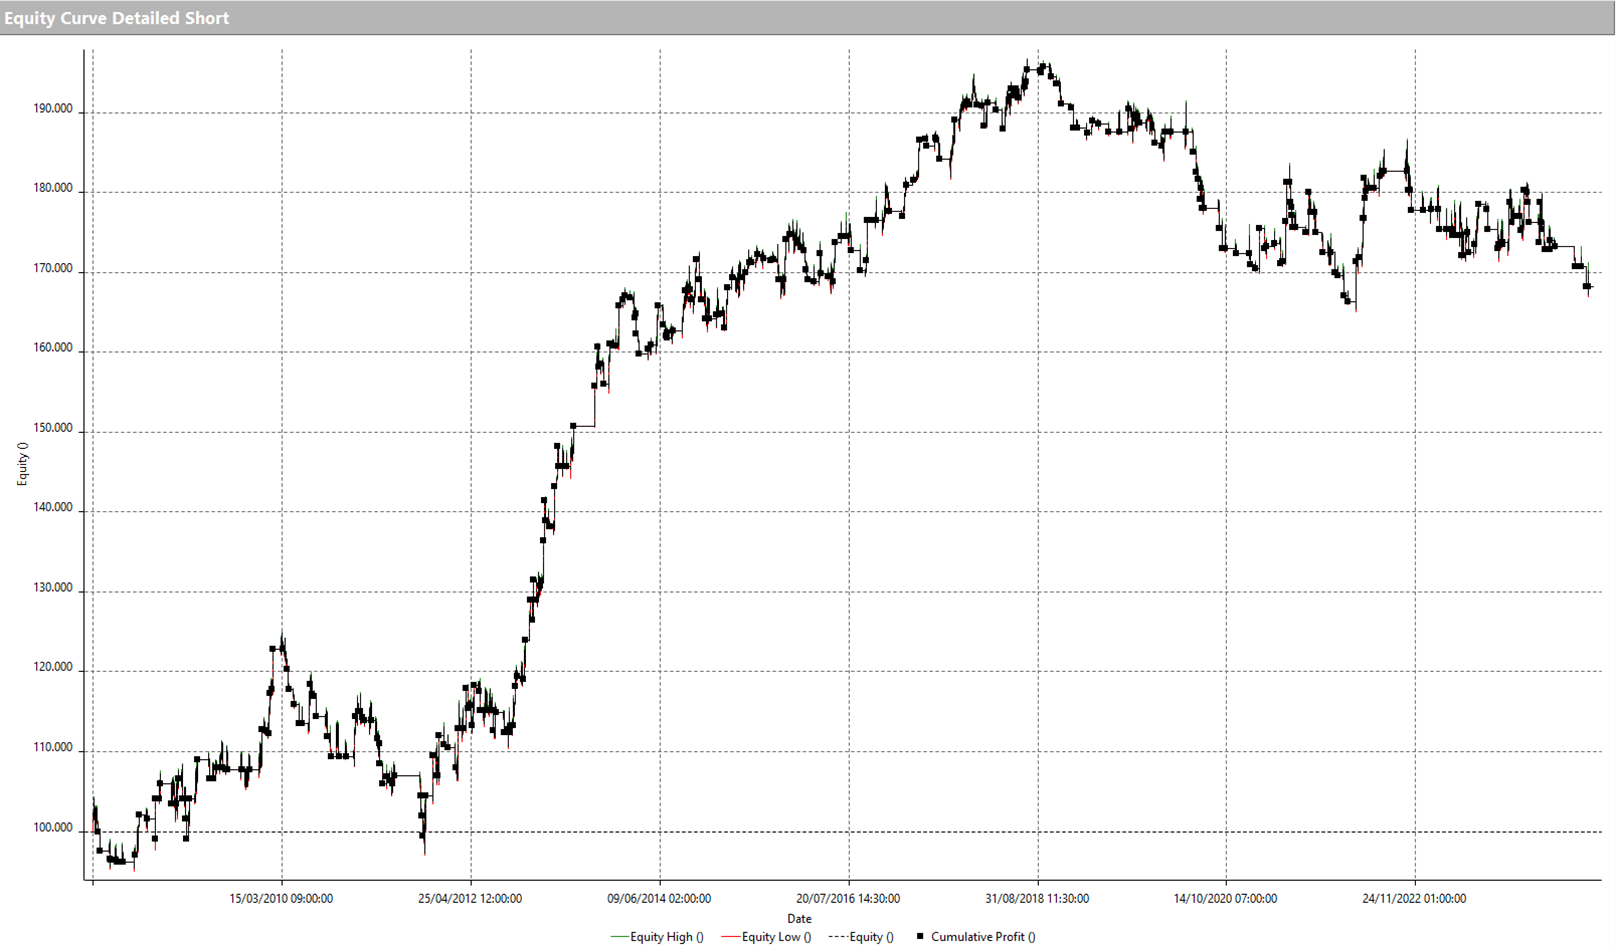Toggle the Equity Low series legend label

pyautogui.click(x=776, y=937)
